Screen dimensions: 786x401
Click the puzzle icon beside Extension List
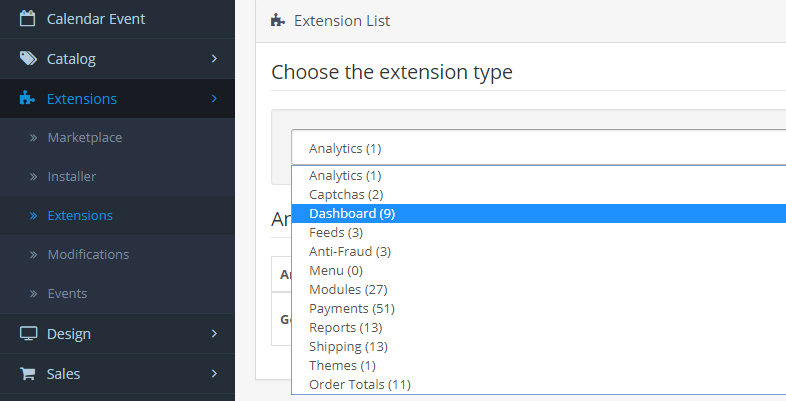(278, 20)
